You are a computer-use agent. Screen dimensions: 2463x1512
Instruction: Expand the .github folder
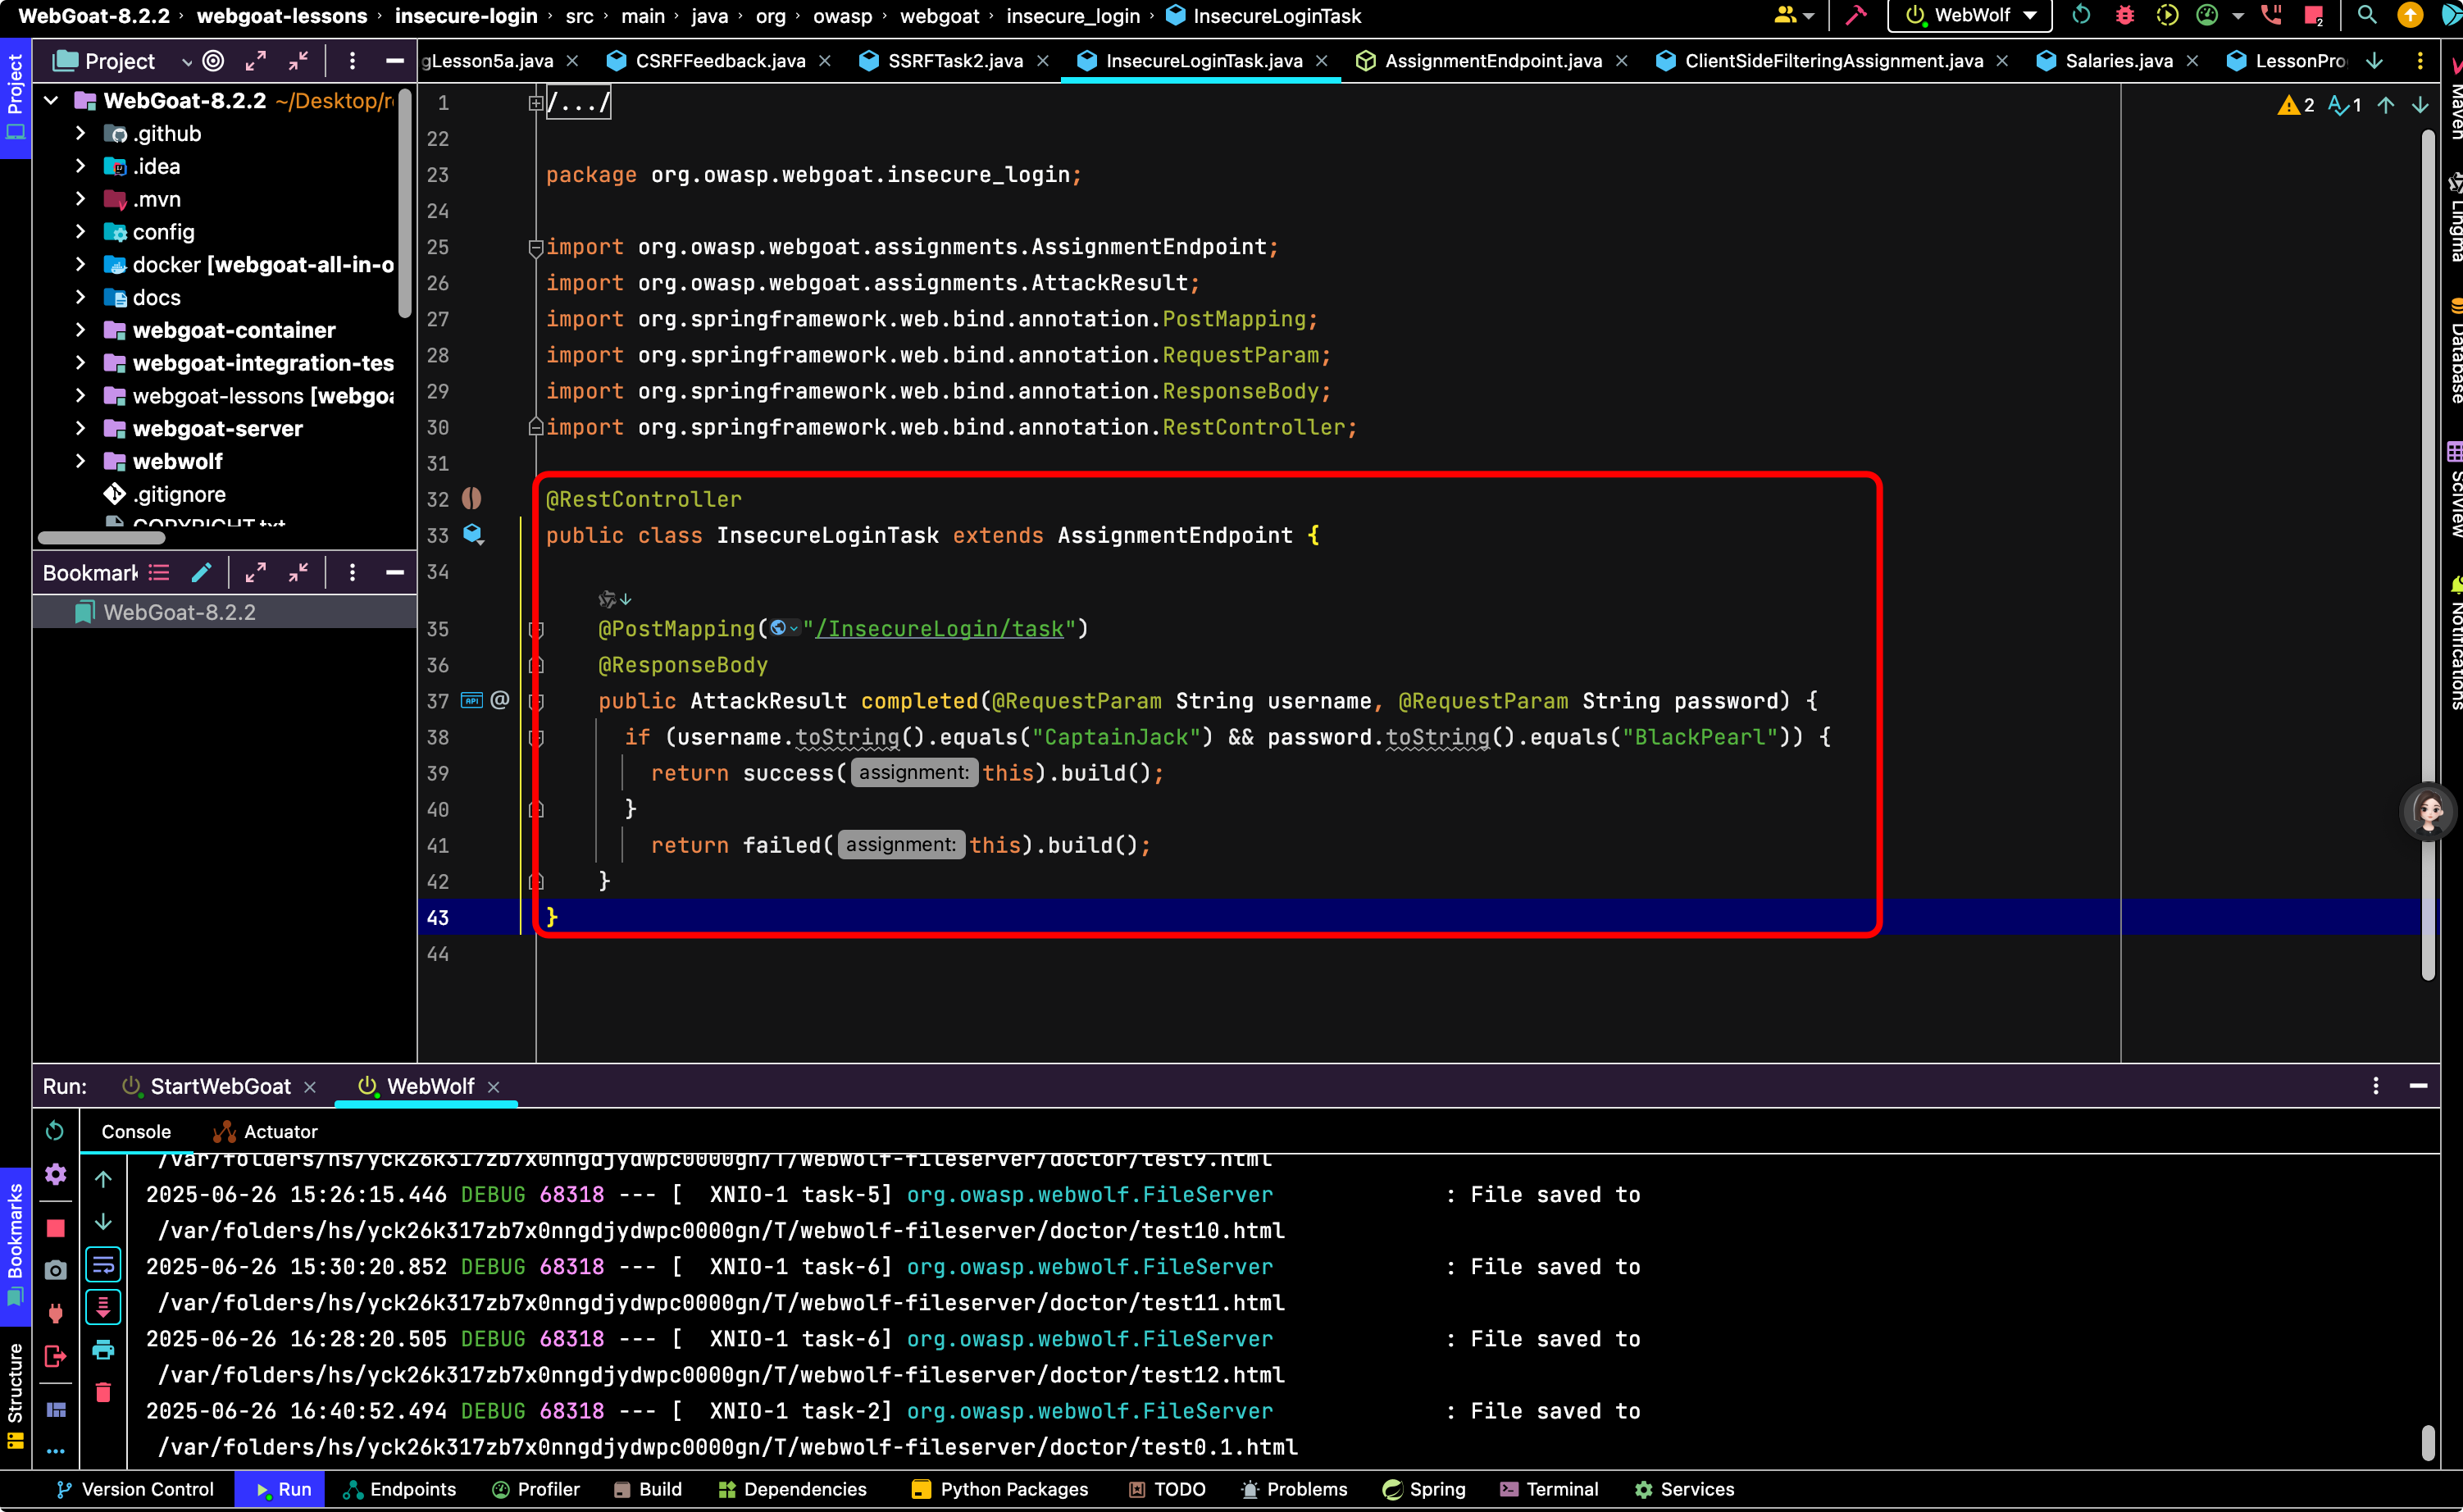point(81,134)
